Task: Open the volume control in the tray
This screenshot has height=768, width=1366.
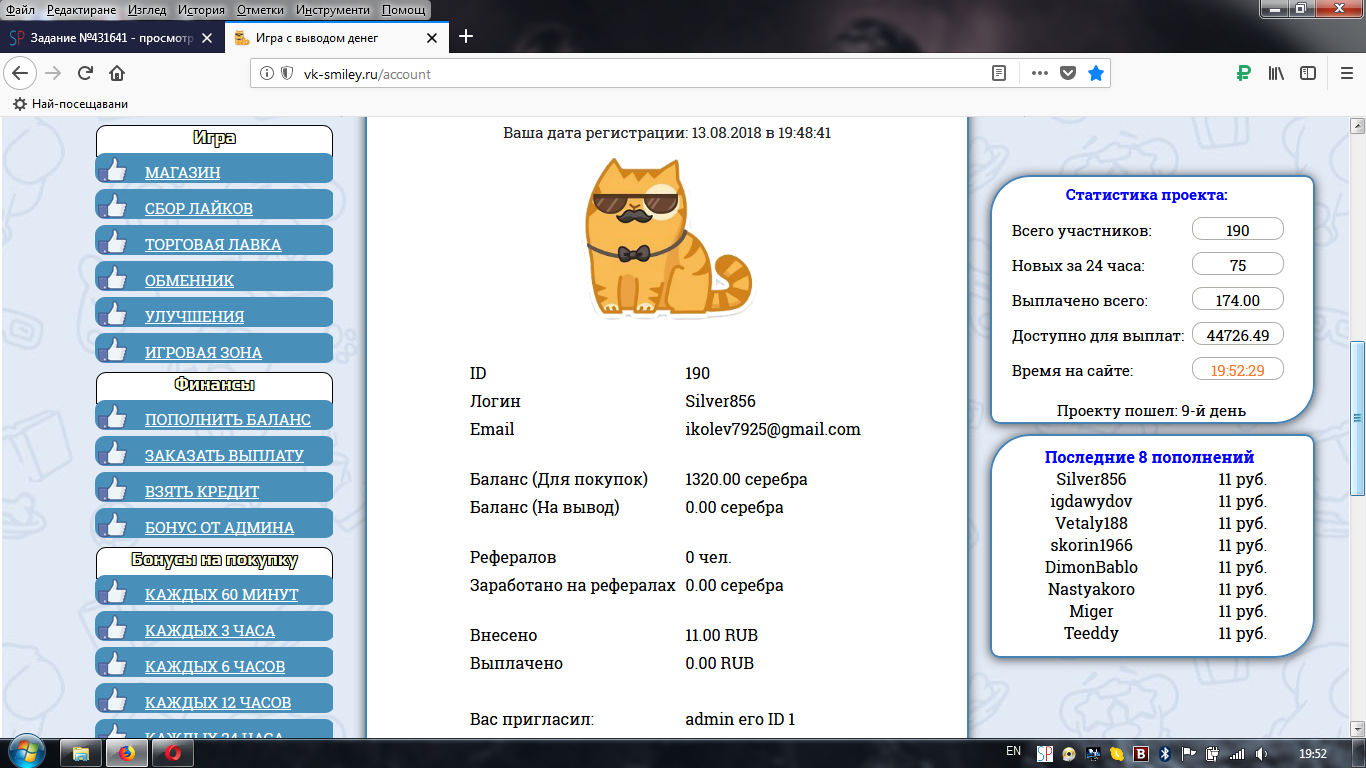Action: (x=1261, y=753)
